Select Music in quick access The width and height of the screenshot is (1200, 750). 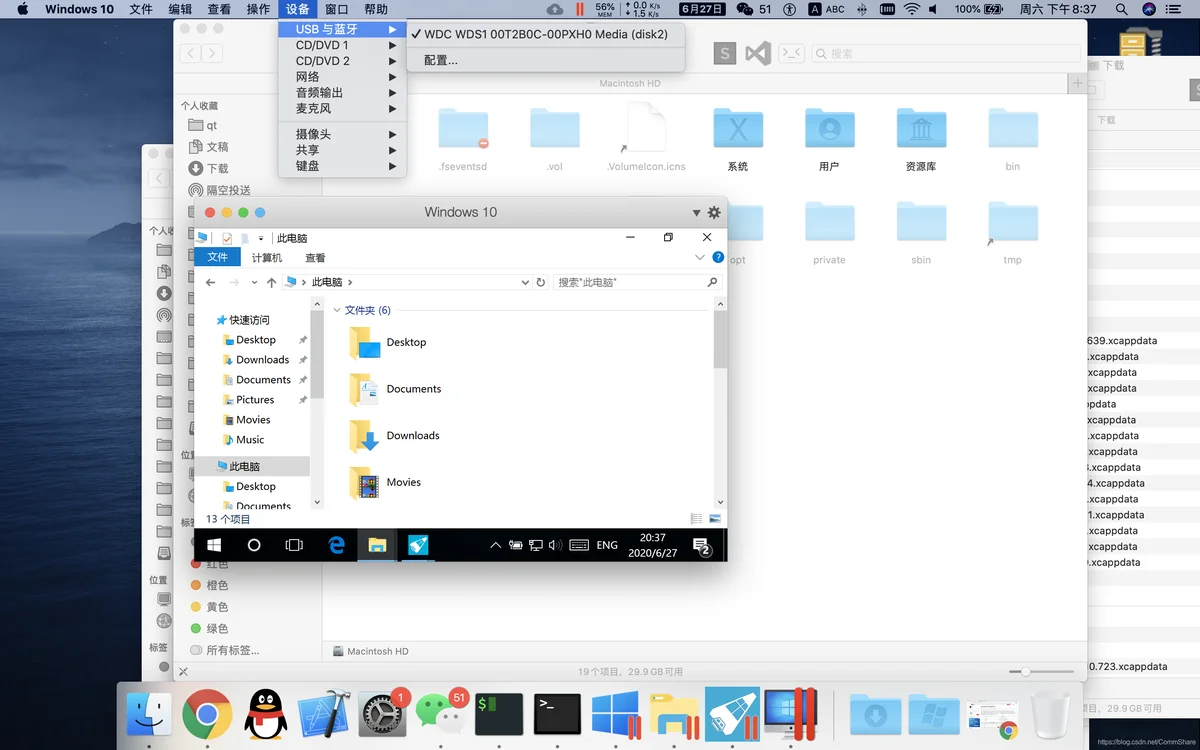250,440
